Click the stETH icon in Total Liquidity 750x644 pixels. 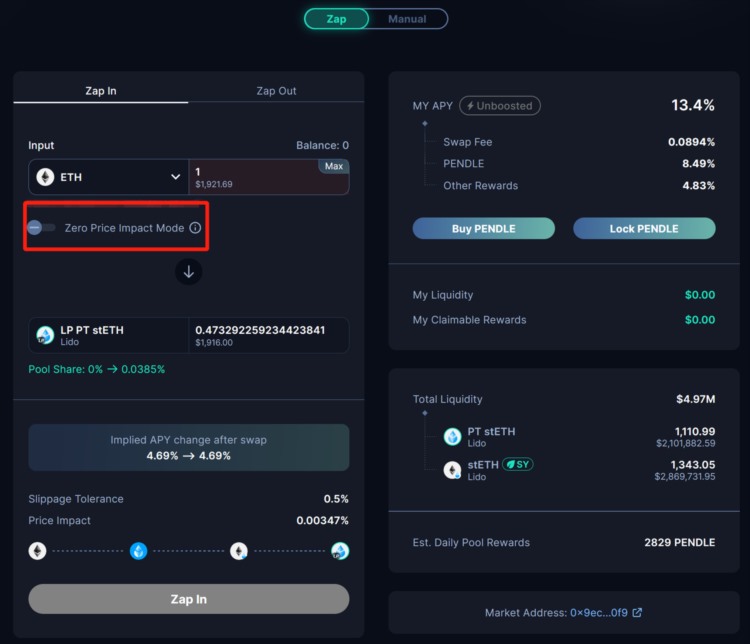(x=453, y=470)
